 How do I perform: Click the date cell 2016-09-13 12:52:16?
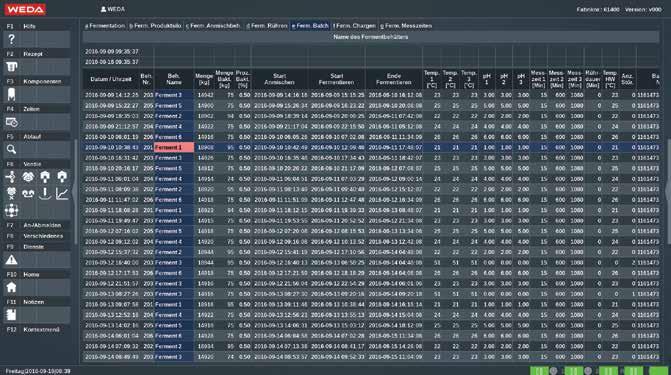(x=111, y=315)
